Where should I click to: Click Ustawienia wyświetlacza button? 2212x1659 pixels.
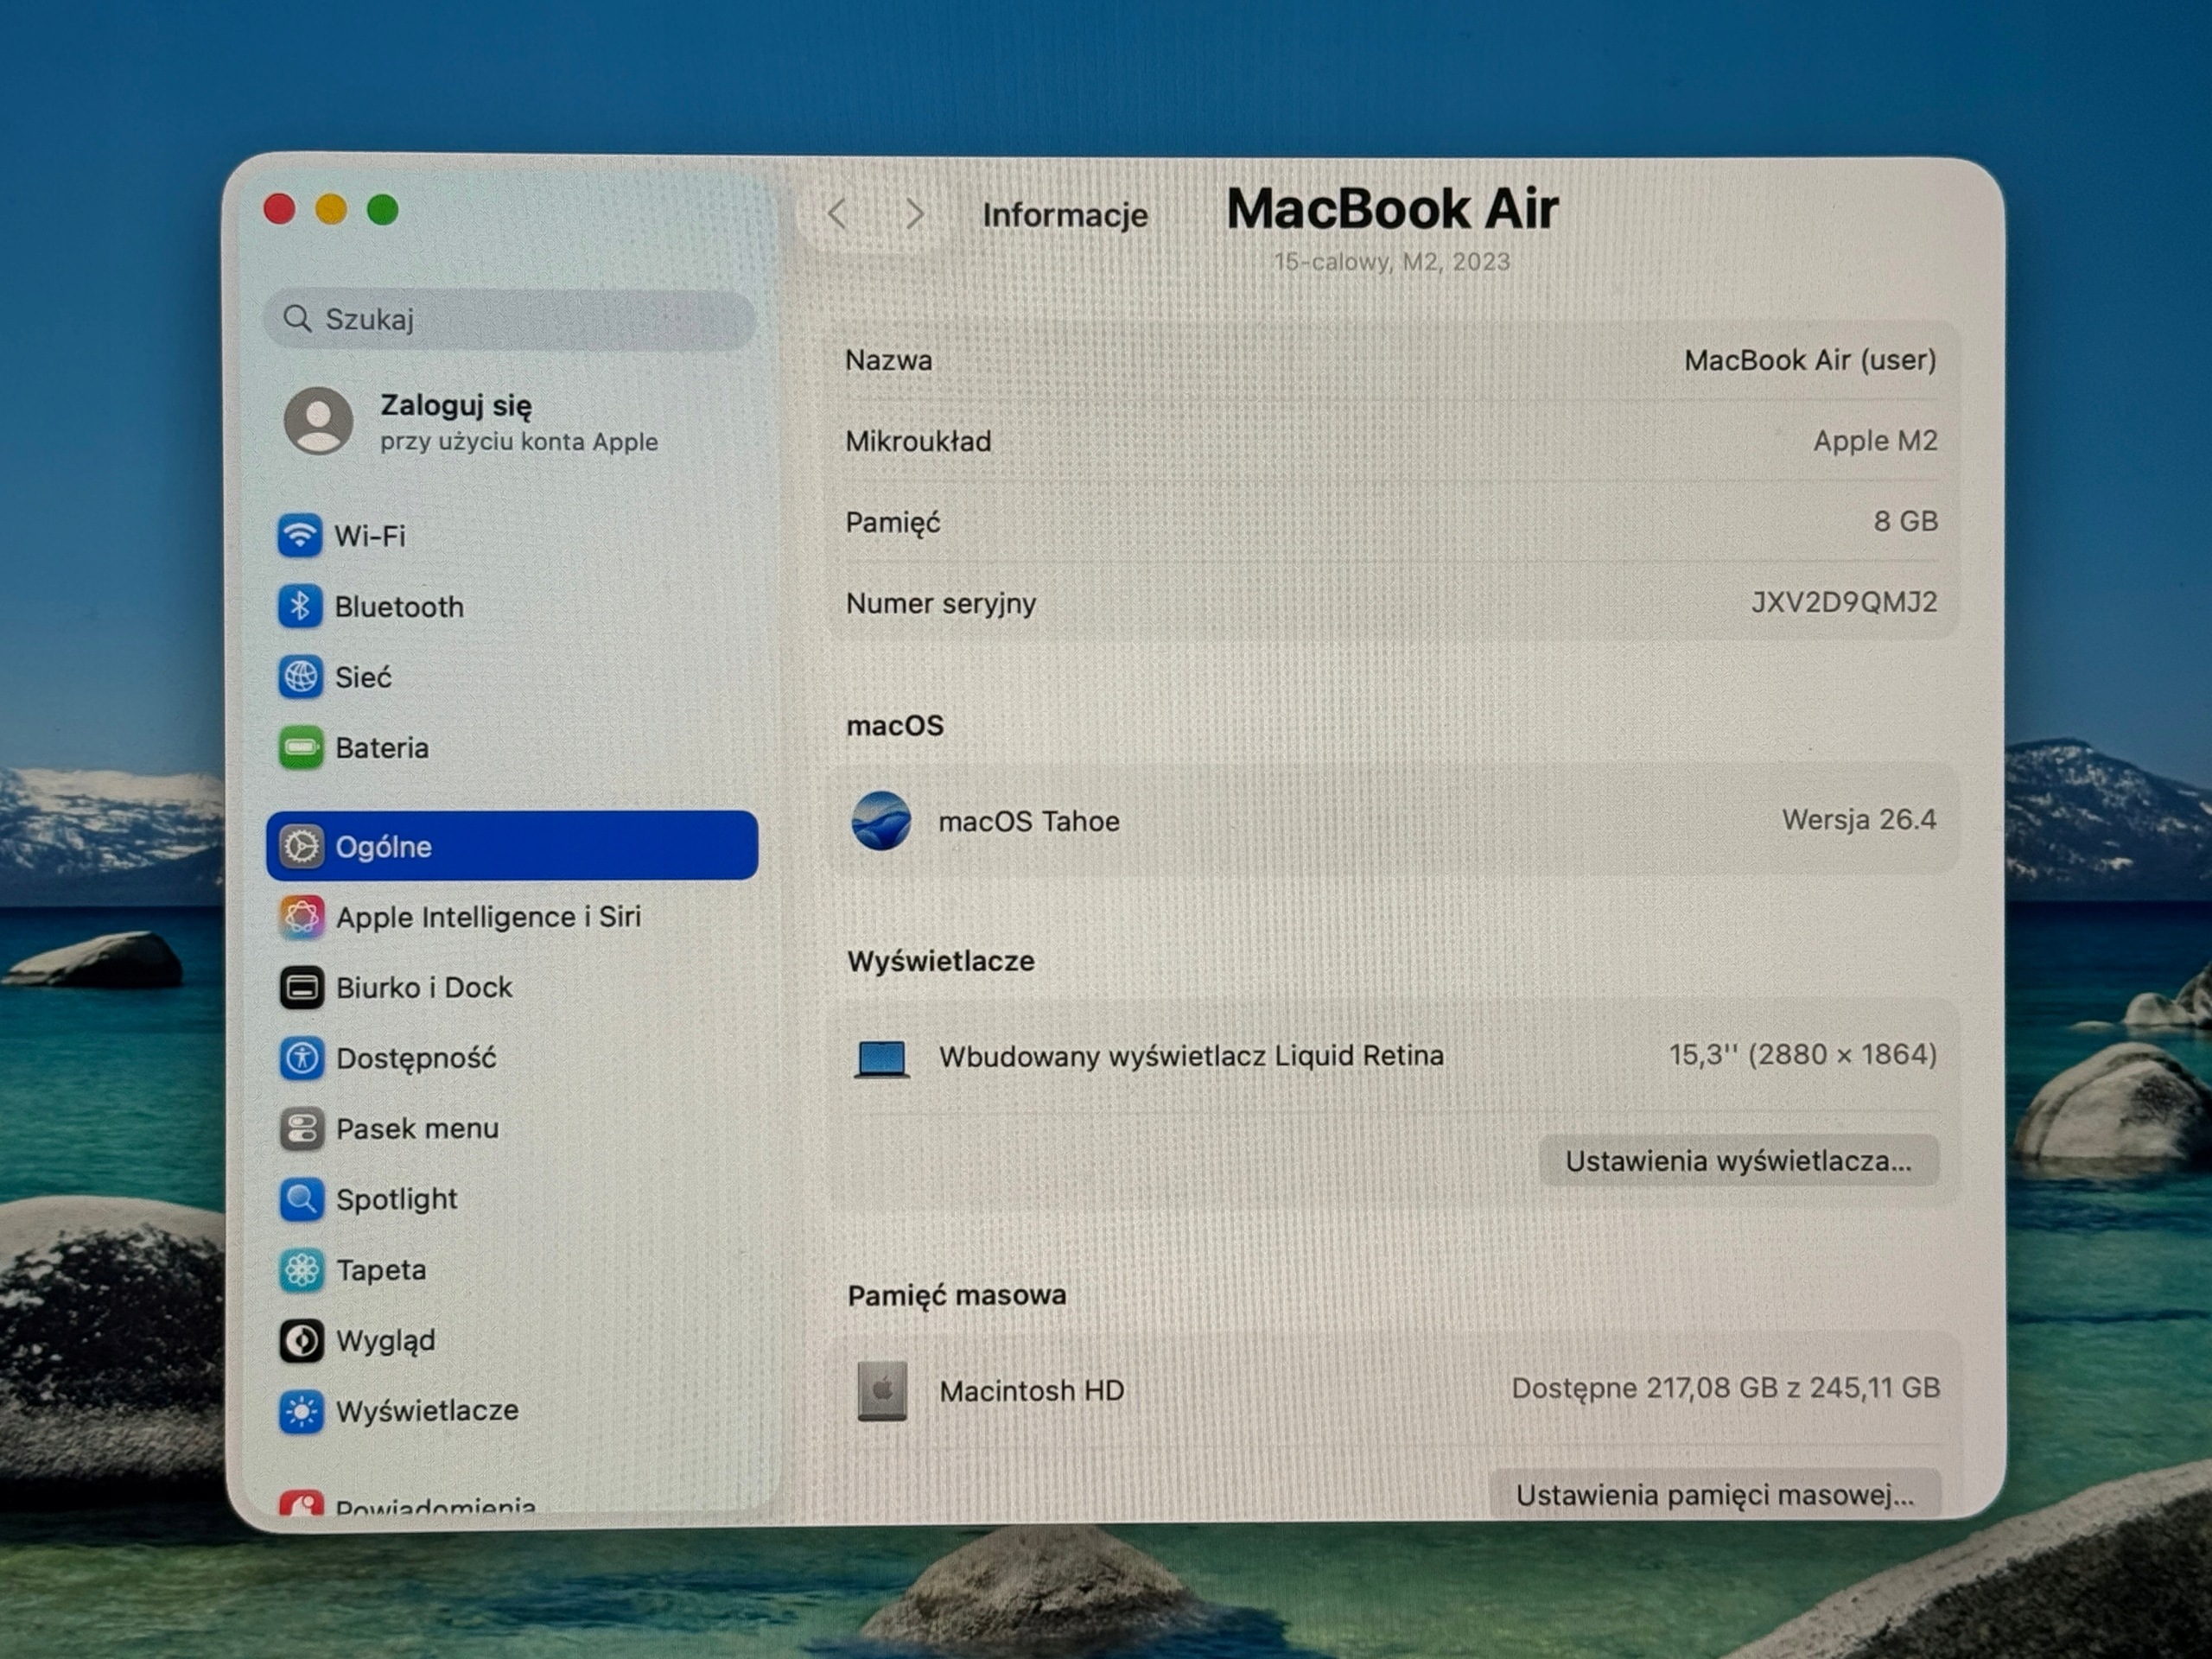coord(1739,1161)
